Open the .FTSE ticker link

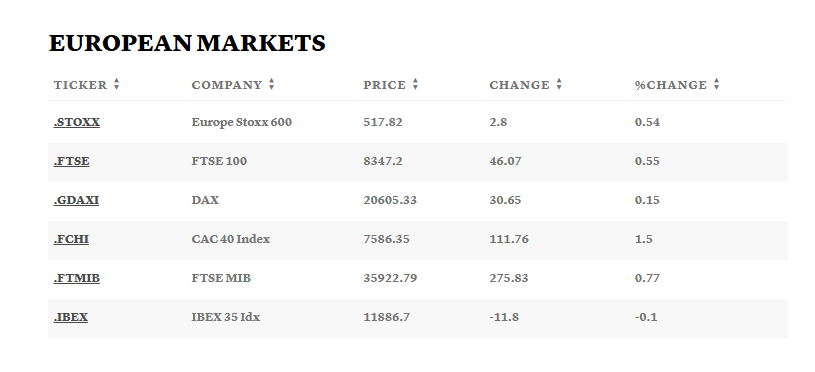point(71,161)
